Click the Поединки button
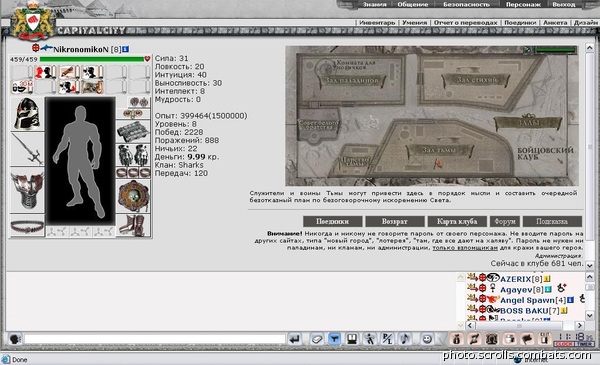Viewport: 600px width, 365px height. pyautogui.click(x=333, y=222)
